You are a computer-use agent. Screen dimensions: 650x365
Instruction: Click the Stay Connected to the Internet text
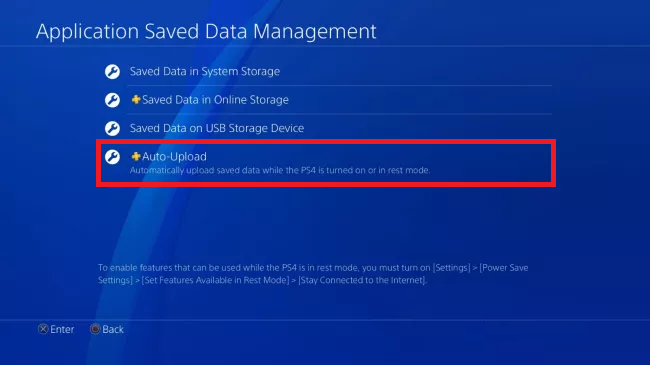[x=362, y=280]
